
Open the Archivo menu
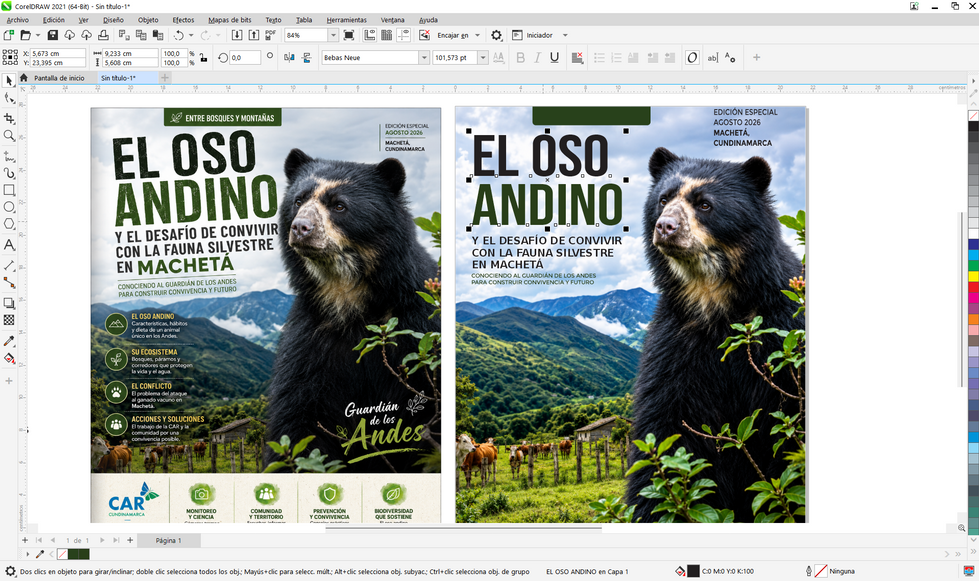click(x=17, y=20)
